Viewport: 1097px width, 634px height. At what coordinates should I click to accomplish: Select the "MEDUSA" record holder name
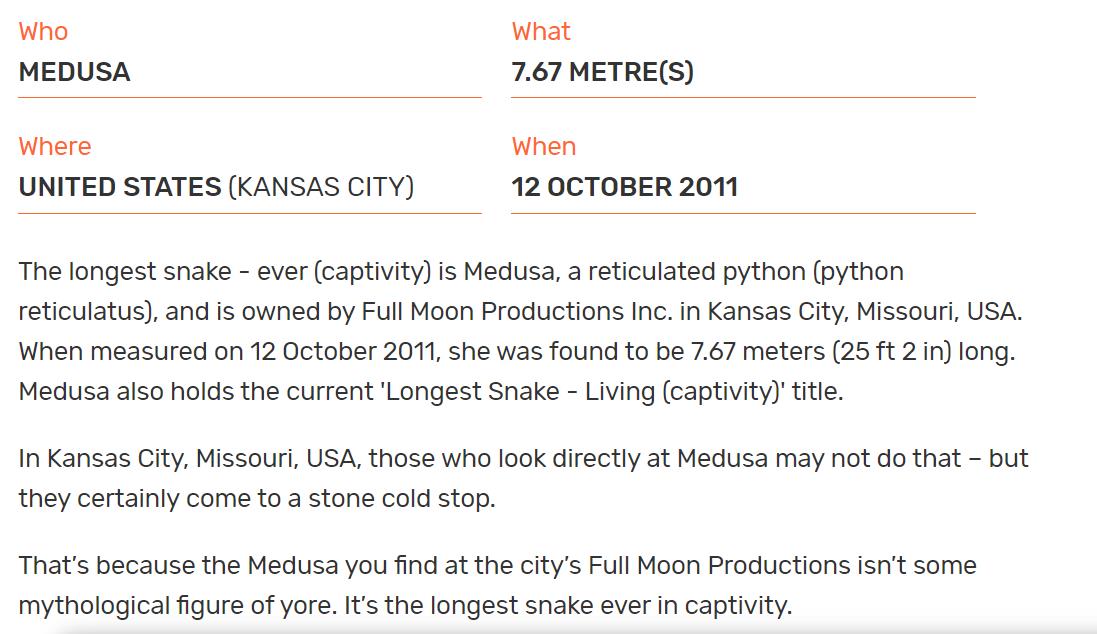pyautogui.click(x=74, y=72)
